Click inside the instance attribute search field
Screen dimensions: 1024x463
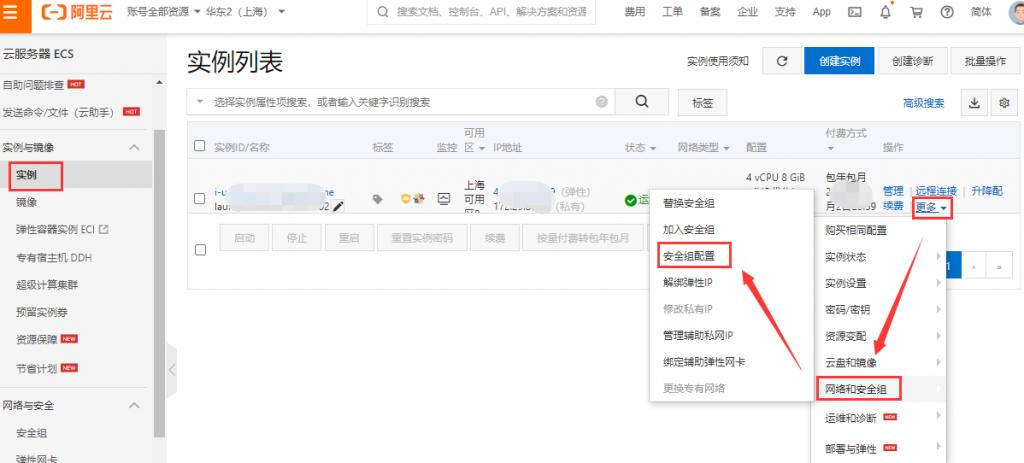400,102
